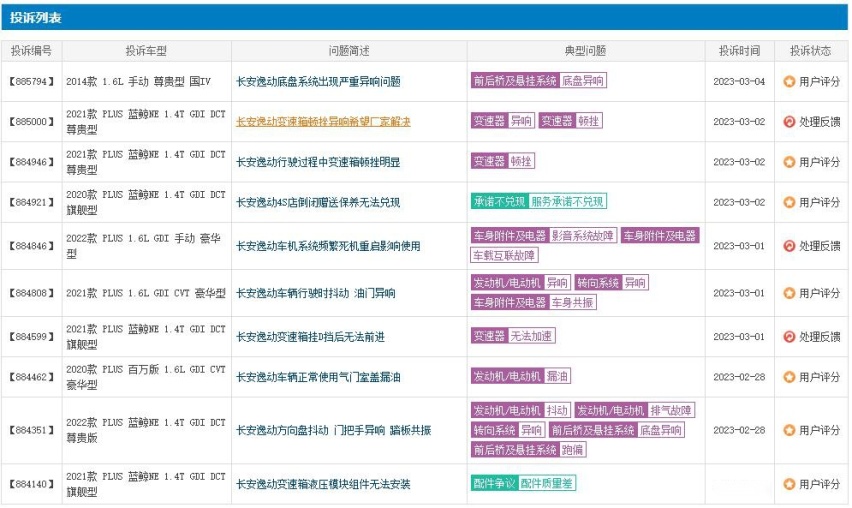Screen dimensions: 852x508
Task: Click the star icon in row 884140
Action: pos(789,484)
